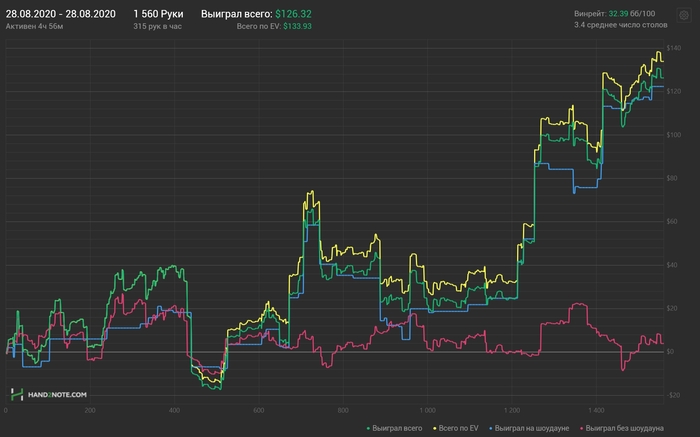The width and height of the screenshot is (700, 437).
Task: Toggle the 'Всего по EV' legend entry
Action: click(x=456, y=428)
